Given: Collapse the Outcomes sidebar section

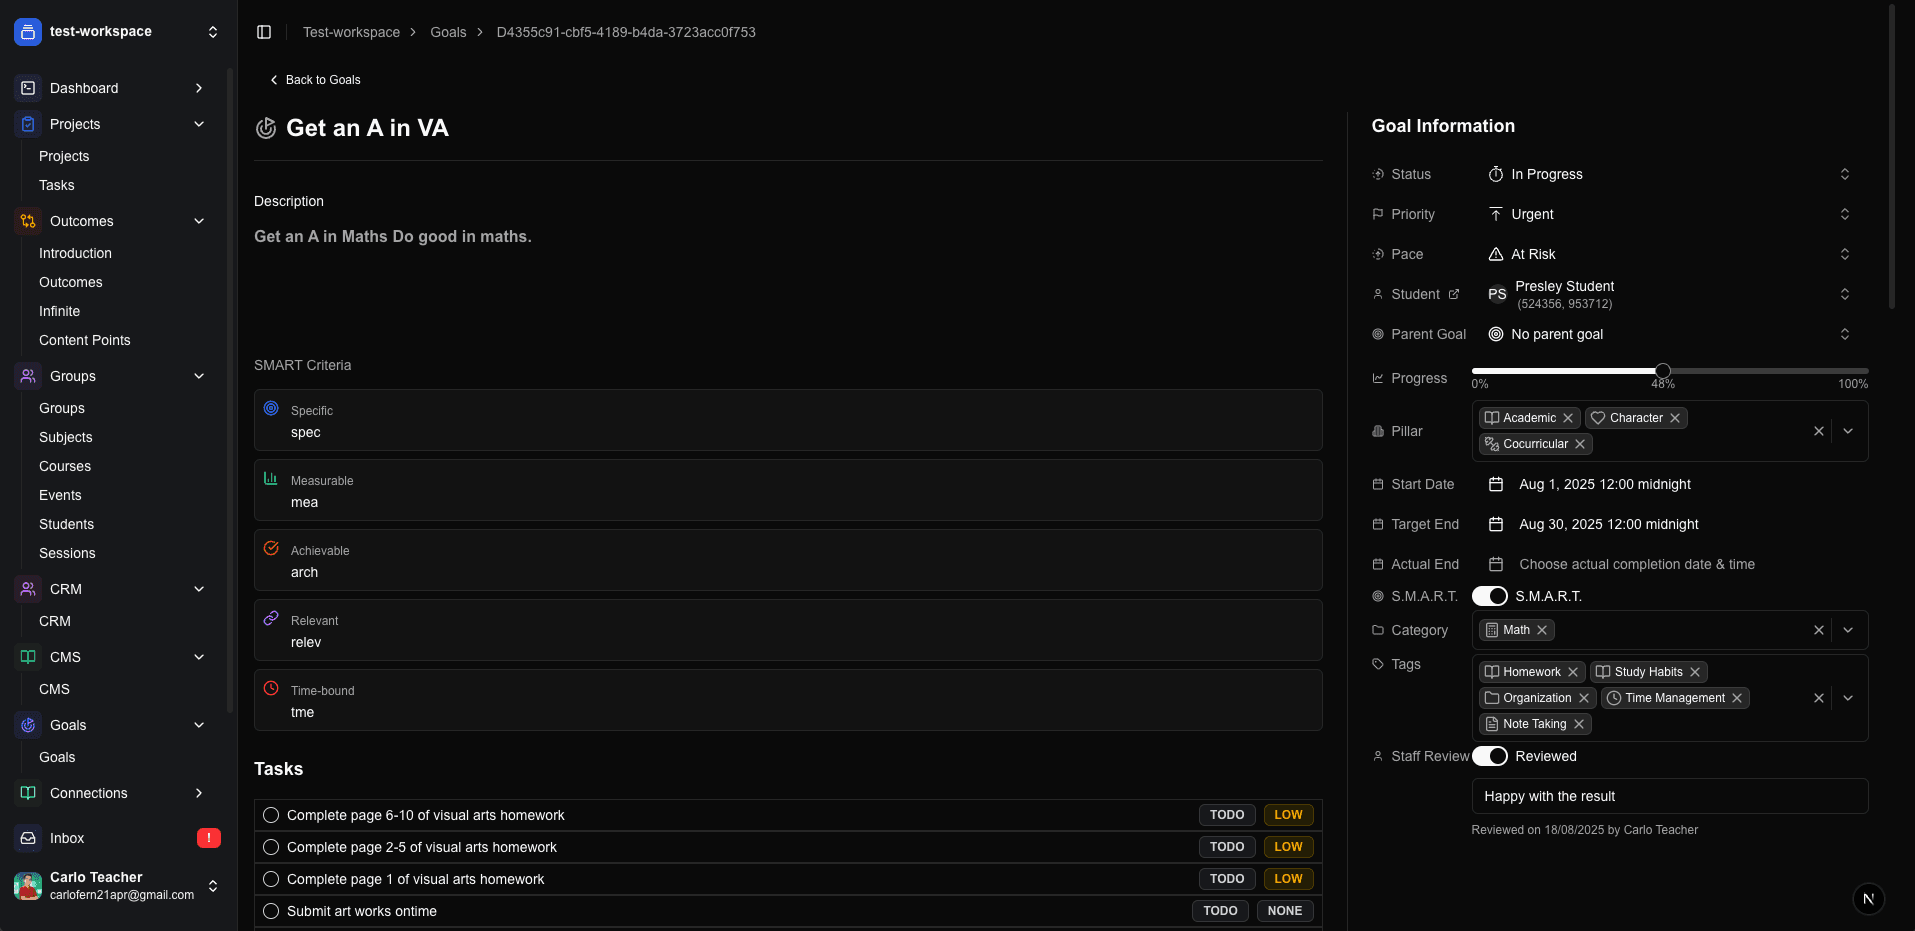Looking at the screenshot, I should pyautogui.click(x=199, y=221).
